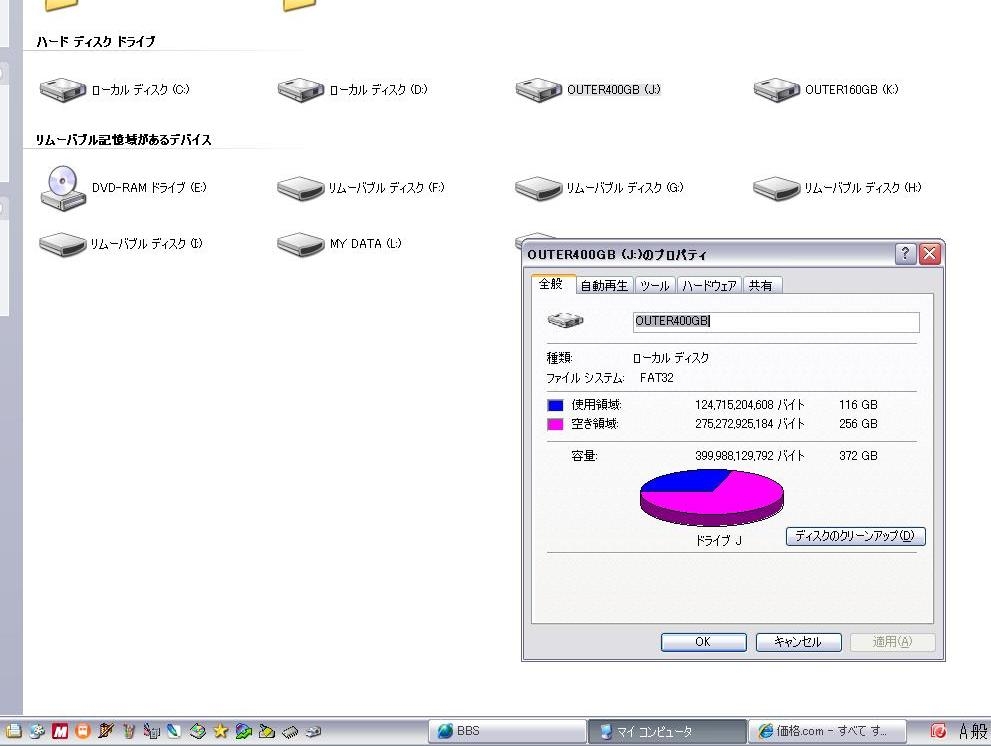Click the red M icon in the quick launch bar
Screen dimensions: 991x746
click(60, 731)
